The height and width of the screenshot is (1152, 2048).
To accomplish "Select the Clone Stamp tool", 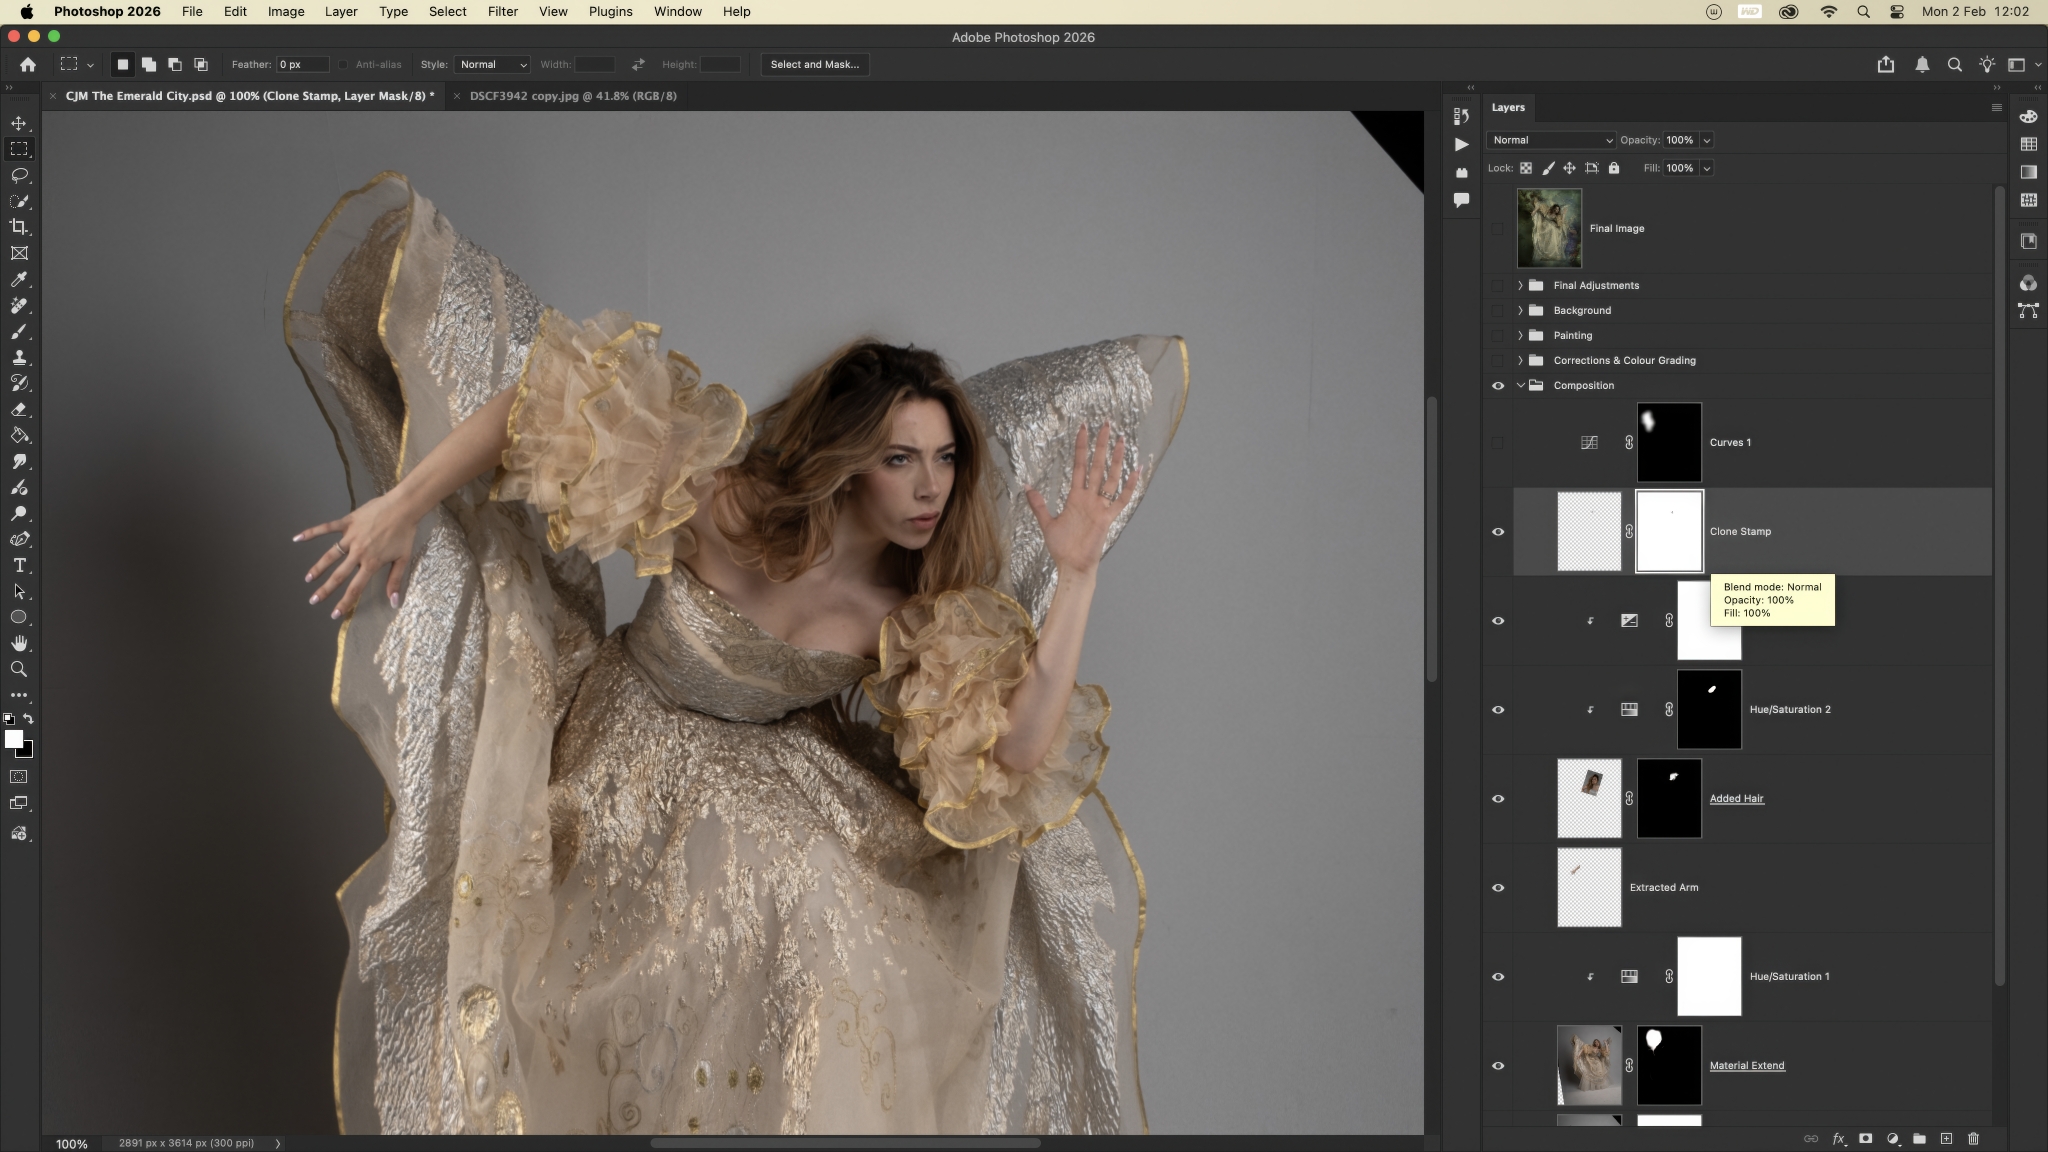I will point(19,357).
